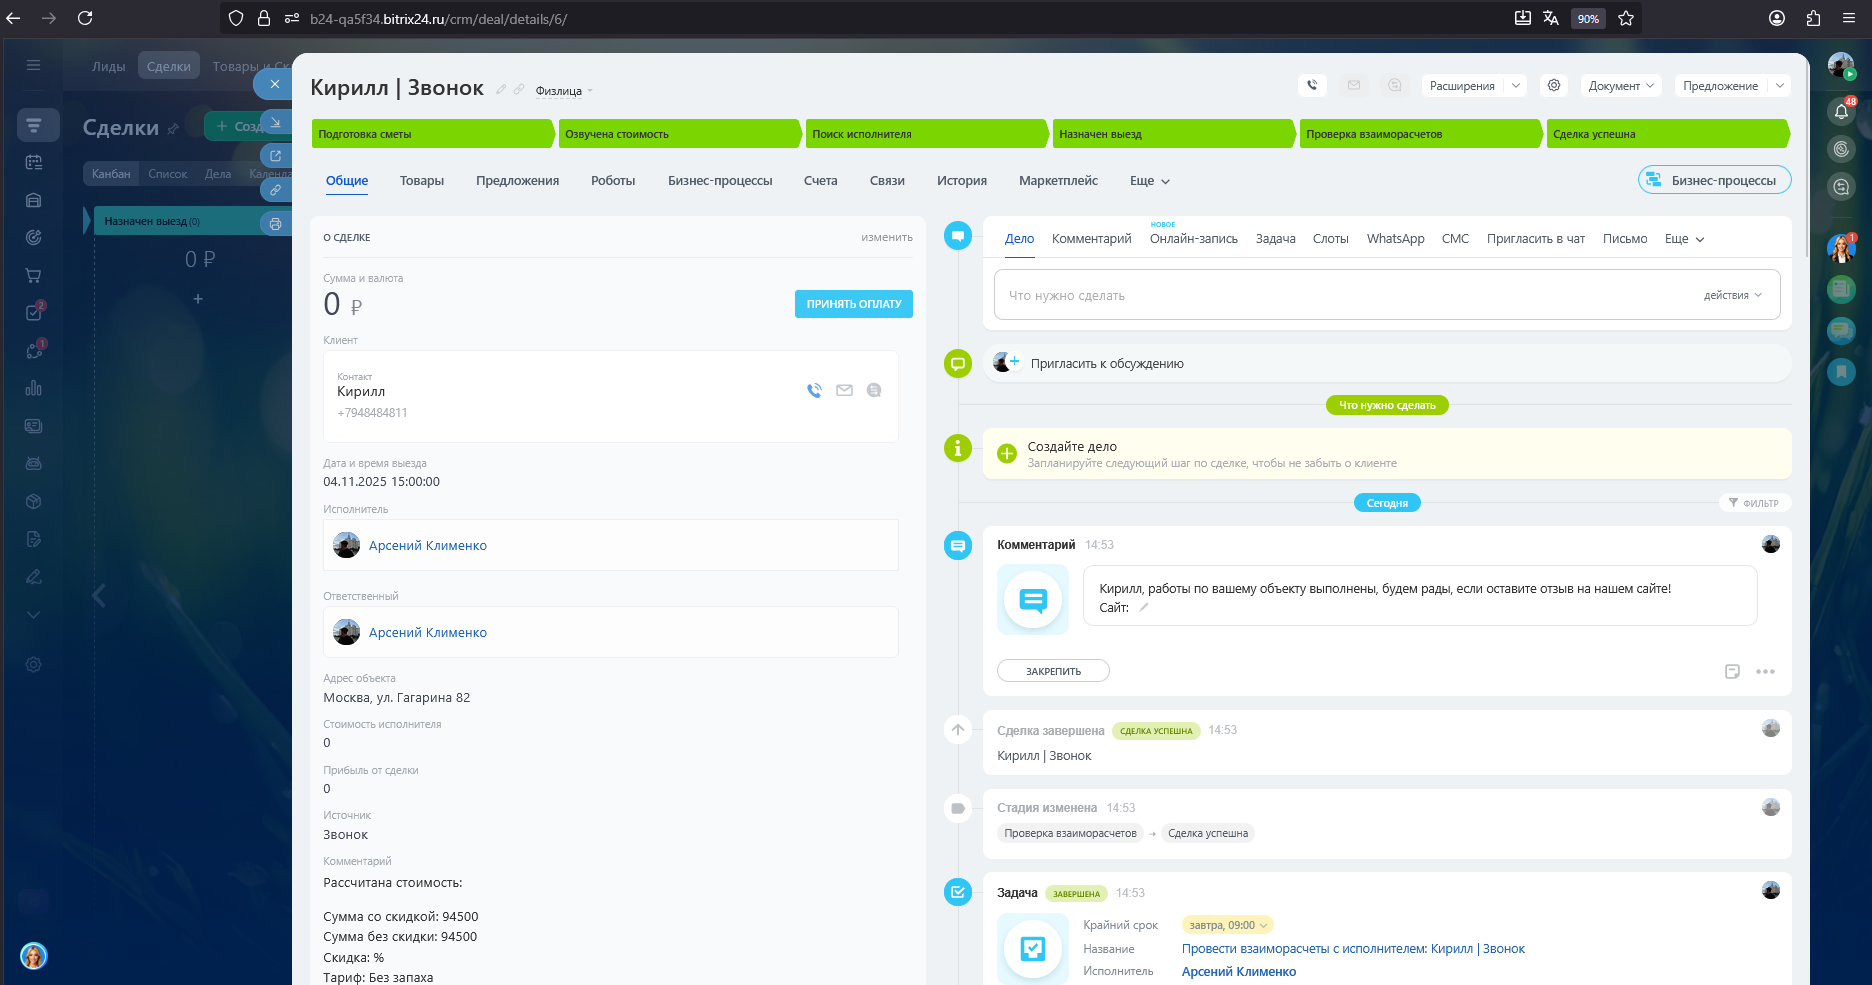Click the Что нужно сделать input field
Viewport: 1872px width, 985px height.
pyautogui.click(x=1340, y=296)
